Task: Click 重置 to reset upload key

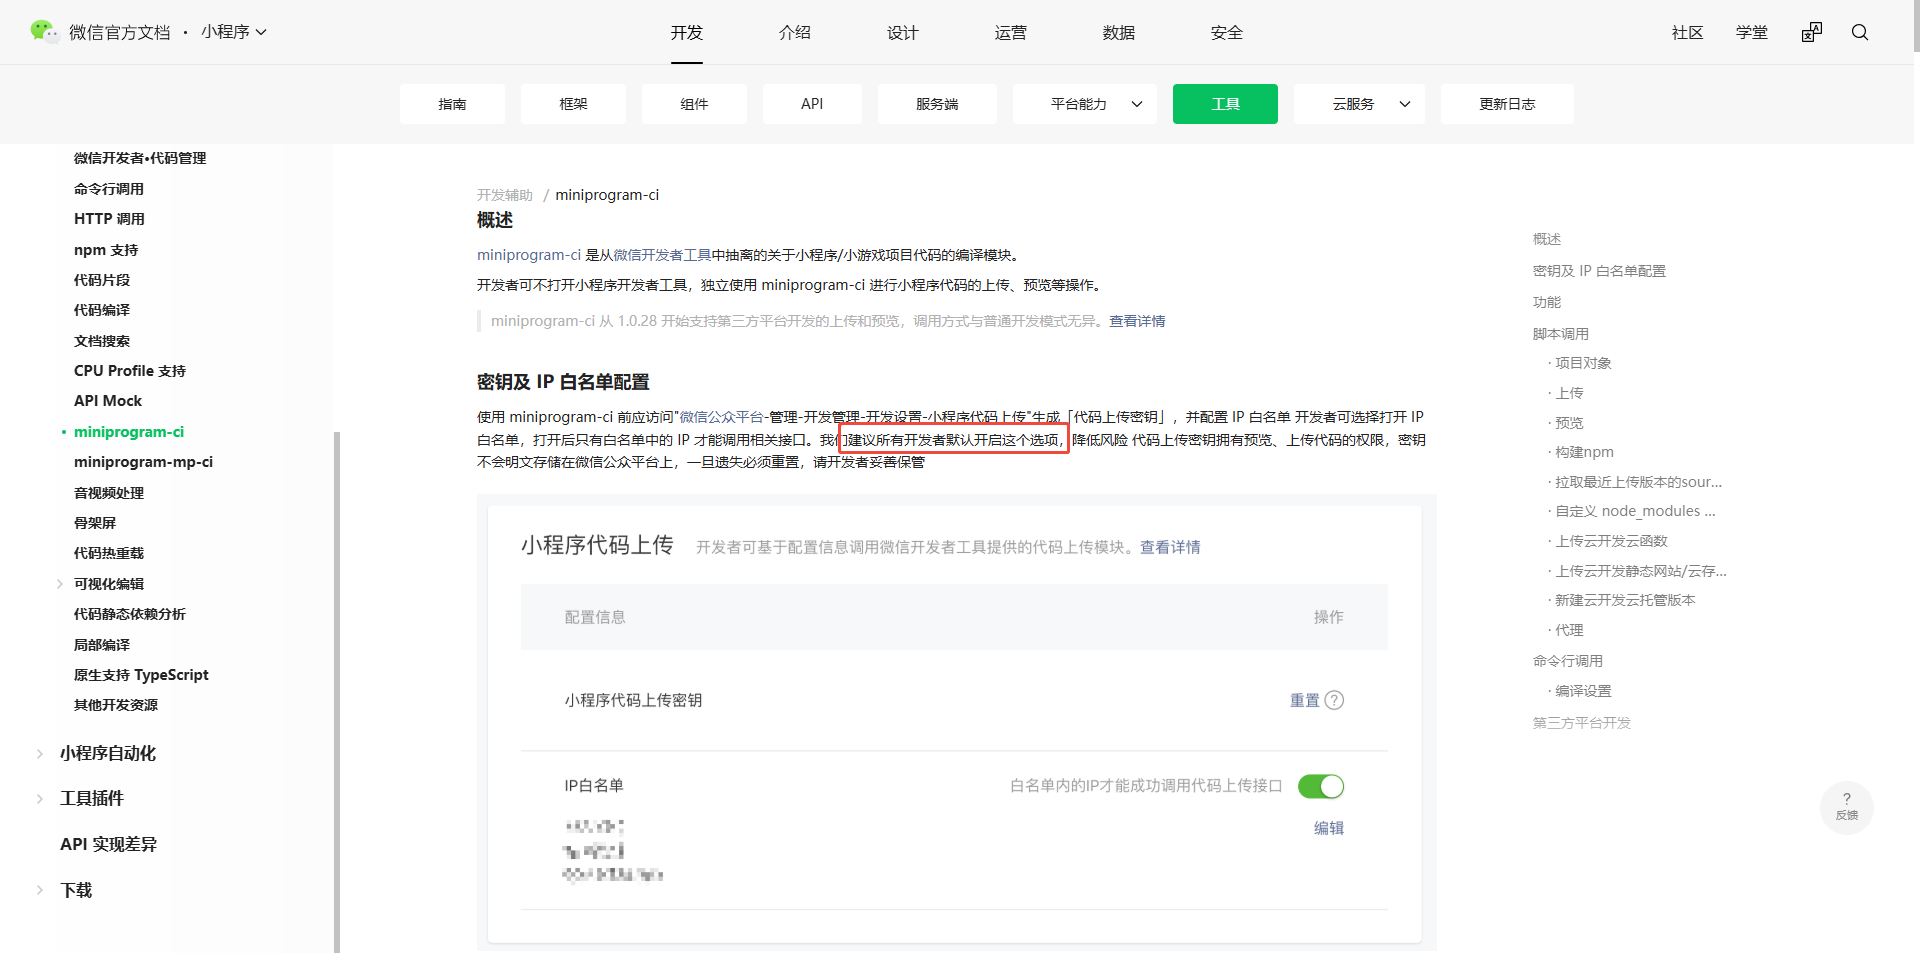Action: pos(1305,700)
